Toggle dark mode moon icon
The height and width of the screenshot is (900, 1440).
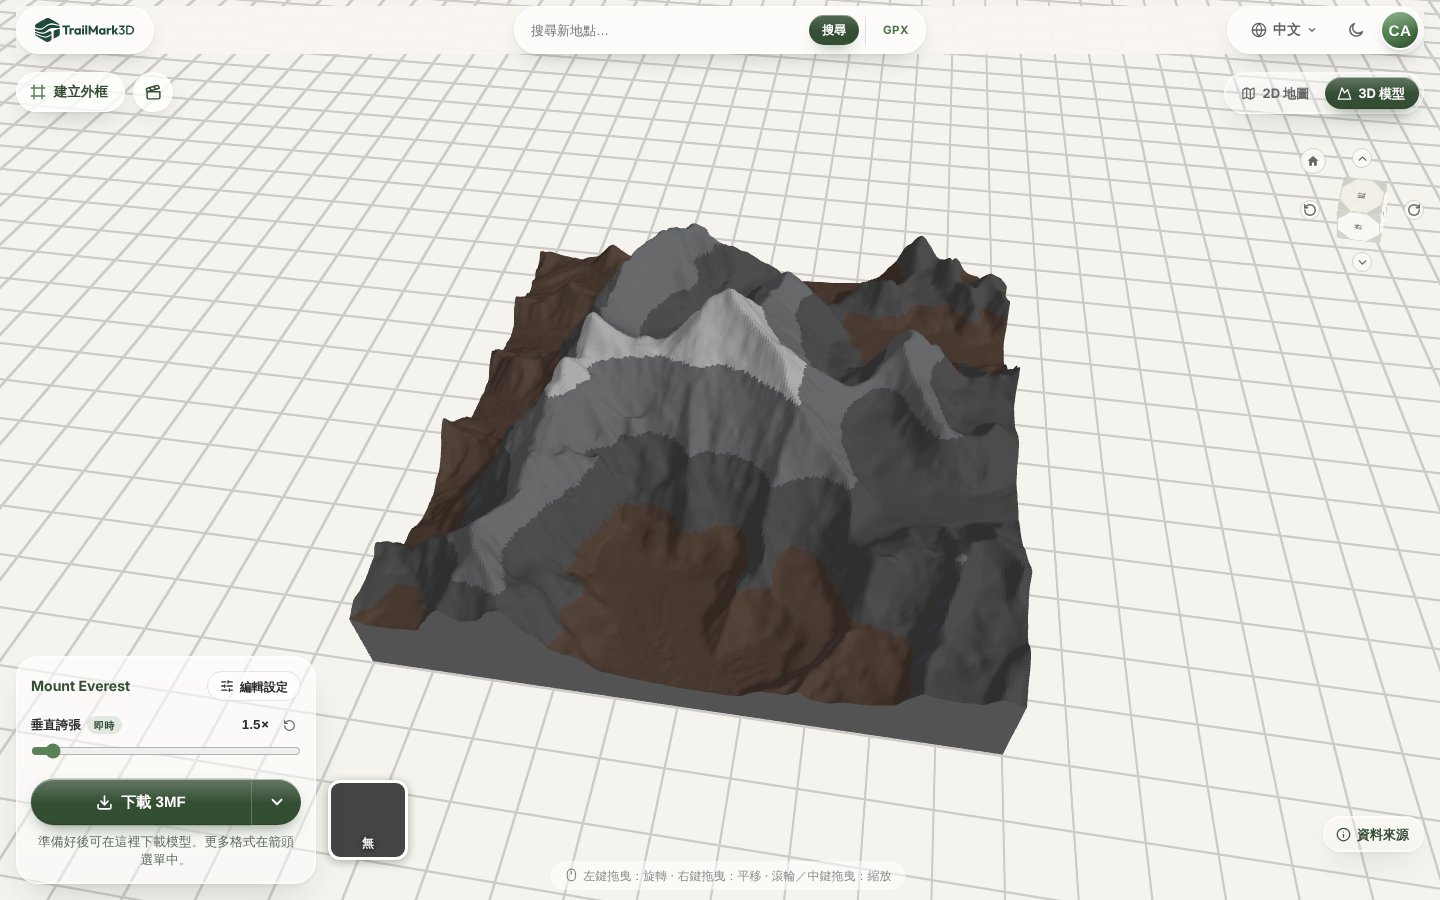pyautogui.click(x=1356, y=30)
